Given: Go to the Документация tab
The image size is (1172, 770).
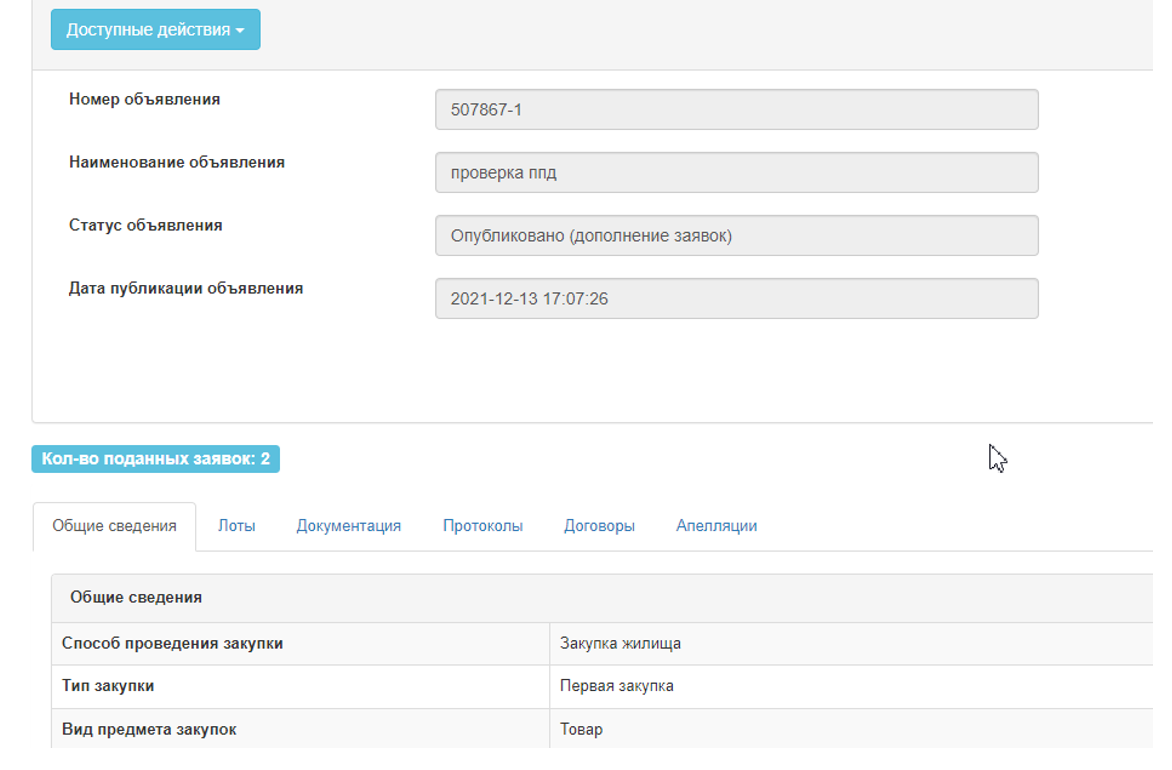Looking at the screenshot, I should pos(348,526).
